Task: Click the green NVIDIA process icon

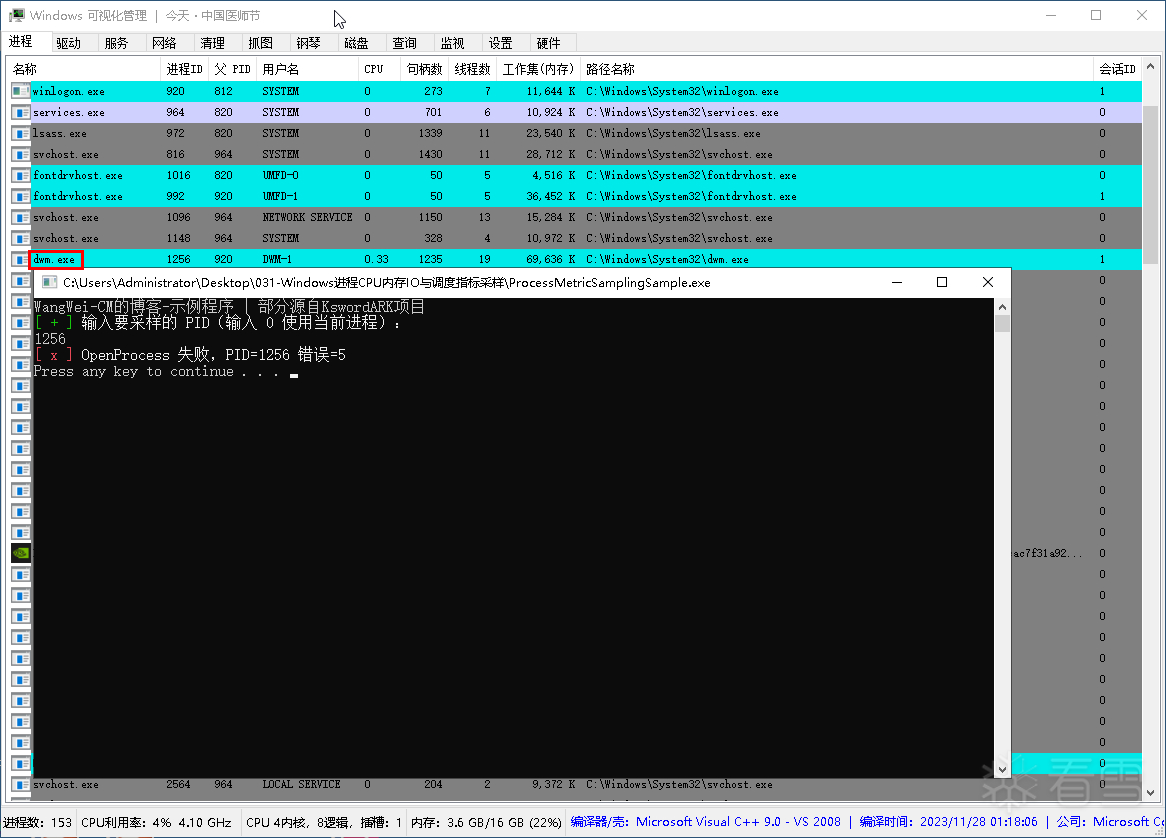Action: tap(21, 553)
